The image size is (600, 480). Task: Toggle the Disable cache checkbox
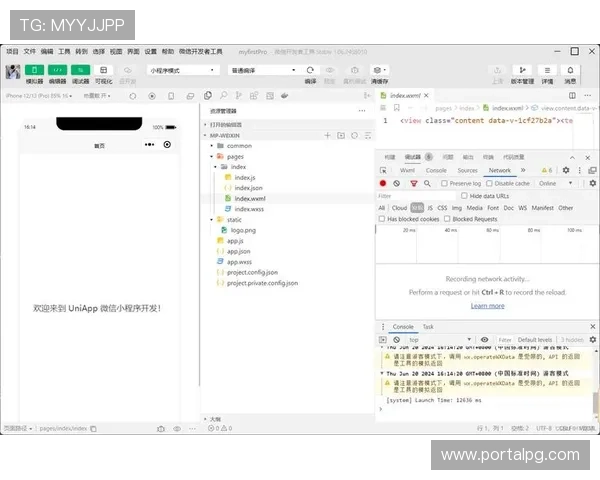click(x=490, y=184)
